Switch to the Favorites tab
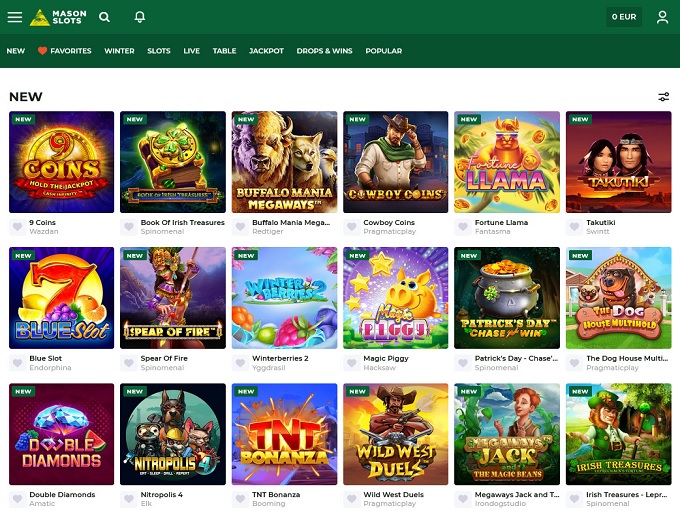The width and height of the screenshot is (680, 511). click(64, 51)
